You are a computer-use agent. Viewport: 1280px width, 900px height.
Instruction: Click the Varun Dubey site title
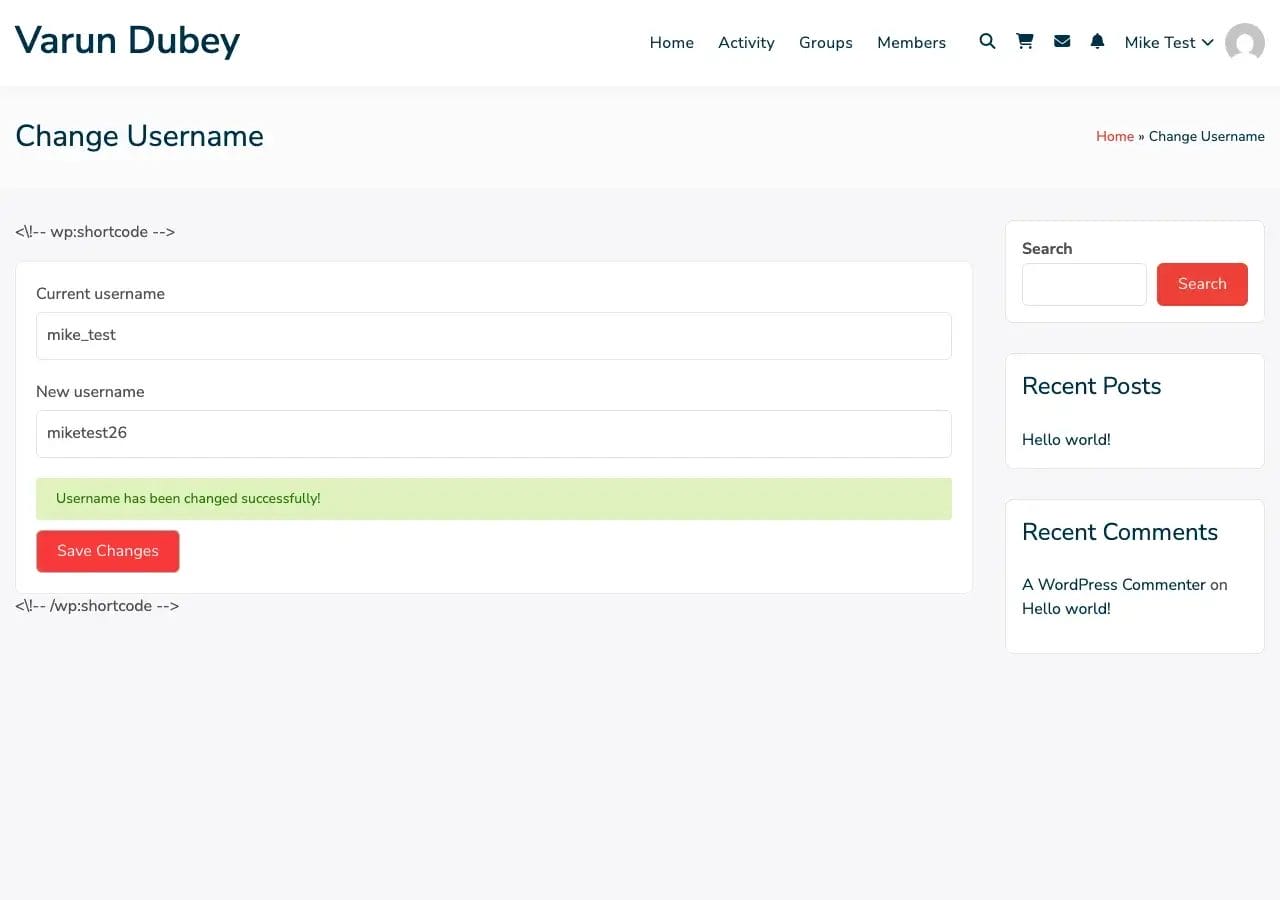pyautogui.click(x=127, y=40)
